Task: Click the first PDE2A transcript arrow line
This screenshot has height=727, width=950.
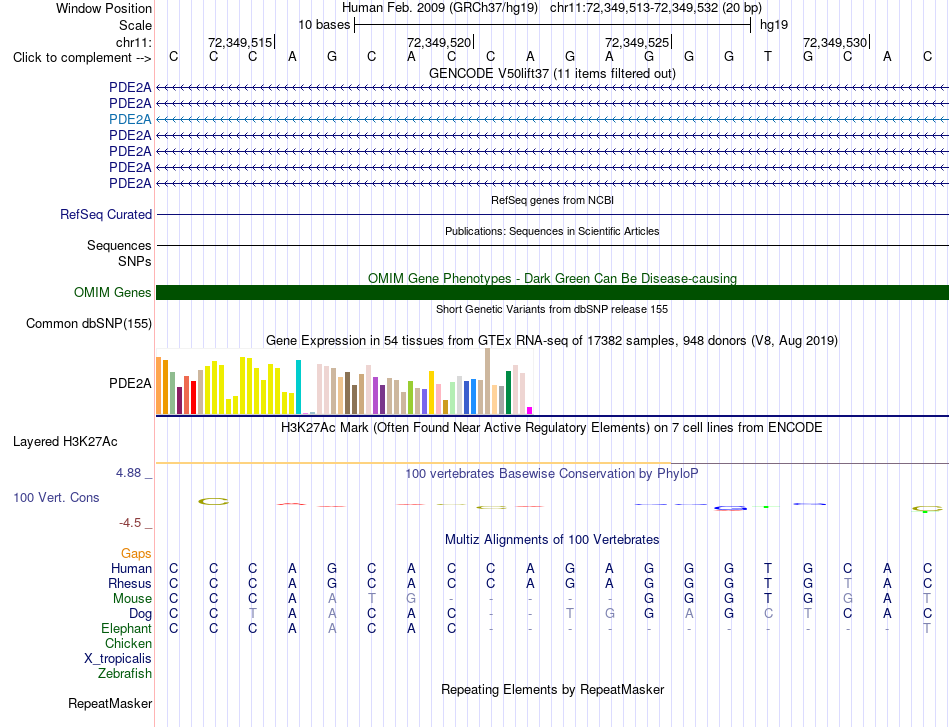Action: [552, 88]
